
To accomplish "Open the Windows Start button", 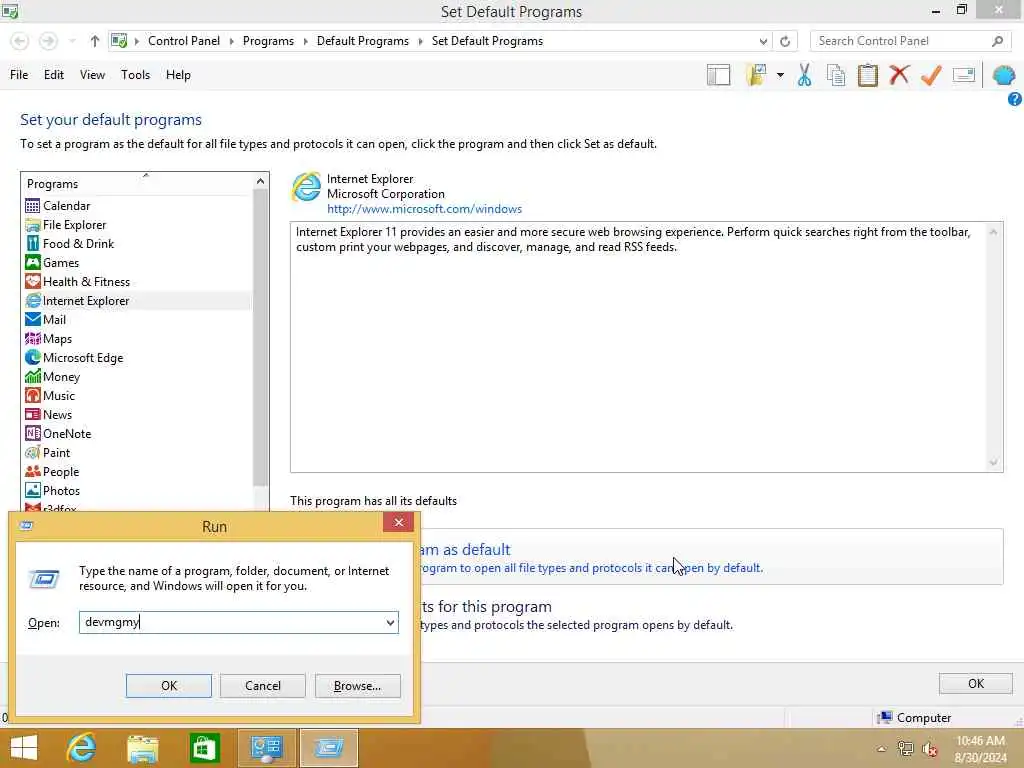I will (x=24, y=748).
